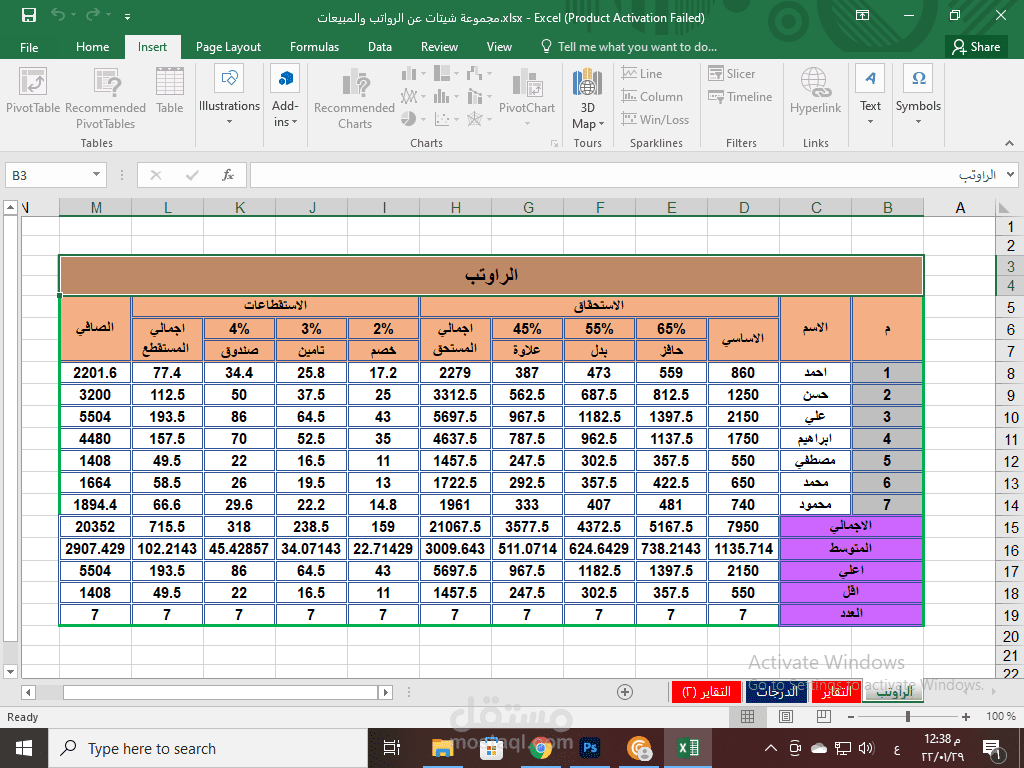This screenshot has height=768, width=1024.
Task: Insert a line or area chart
Action: (413, 97)
